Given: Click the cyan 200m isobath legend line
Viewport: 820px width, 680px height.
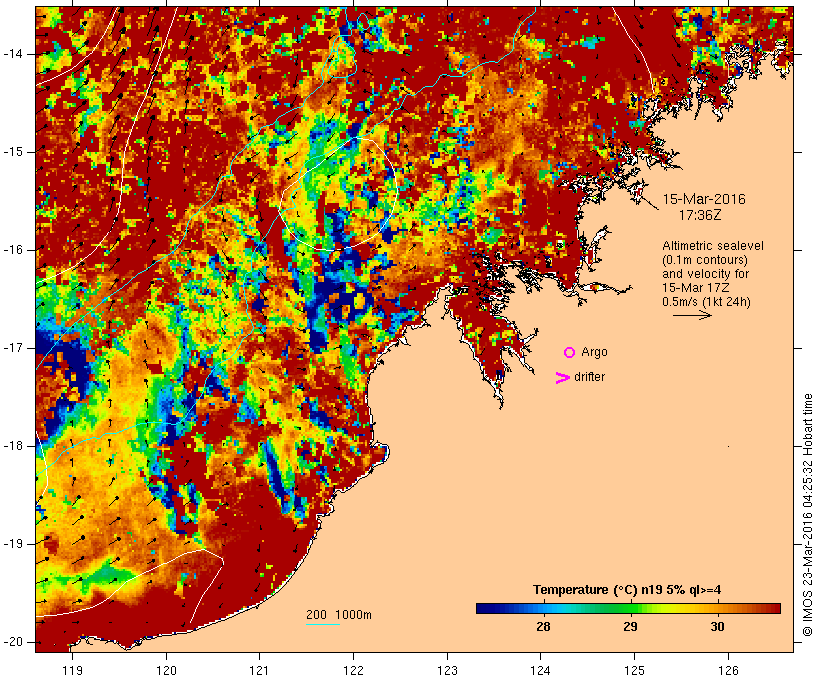Looking at the screenshot, I should [x=323, y=624].
